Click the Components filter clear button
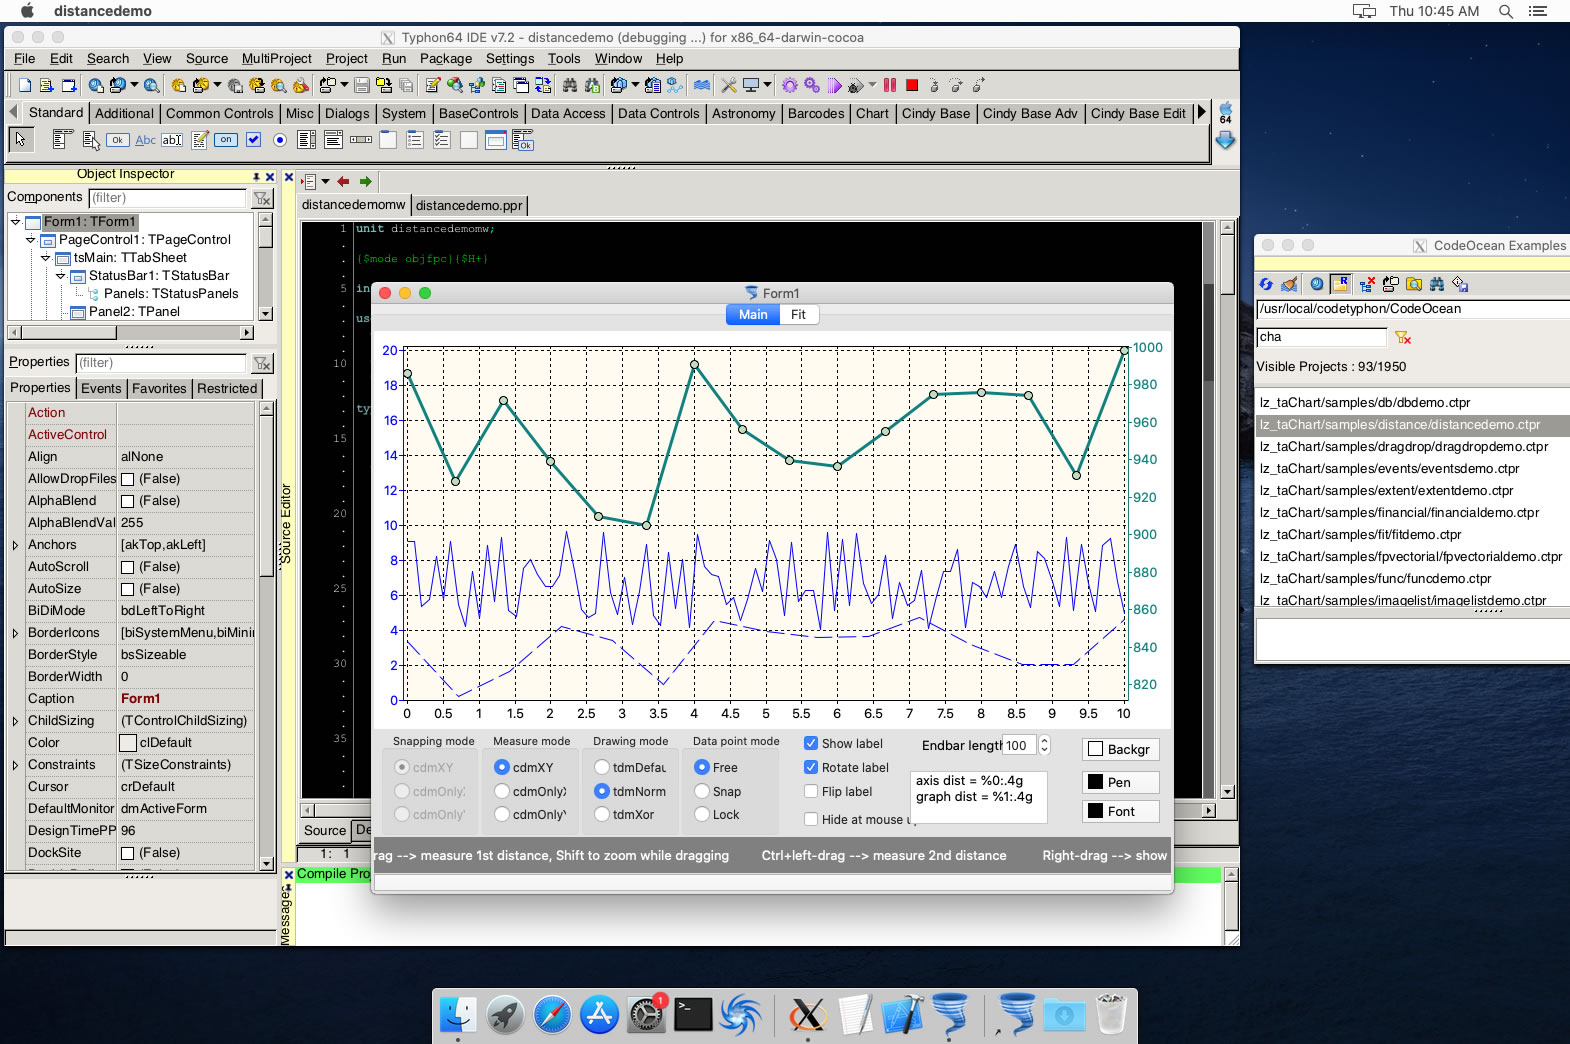Viewport: 1570px width, 1044px height. click(262, 198)
